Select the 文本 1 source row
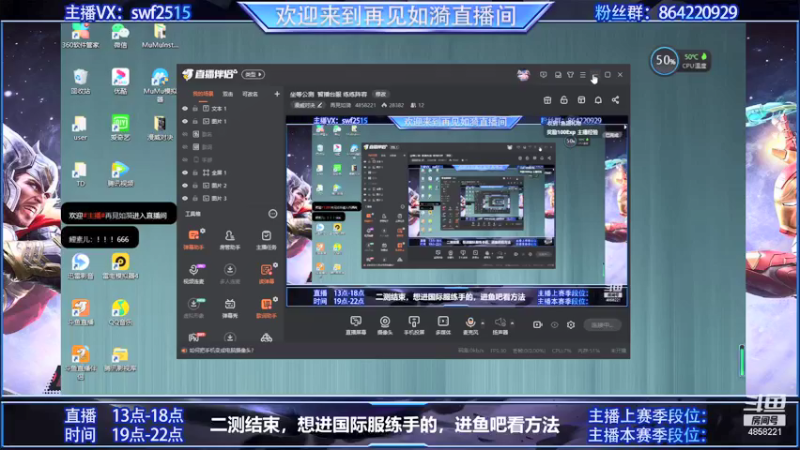 click(231, 109)
